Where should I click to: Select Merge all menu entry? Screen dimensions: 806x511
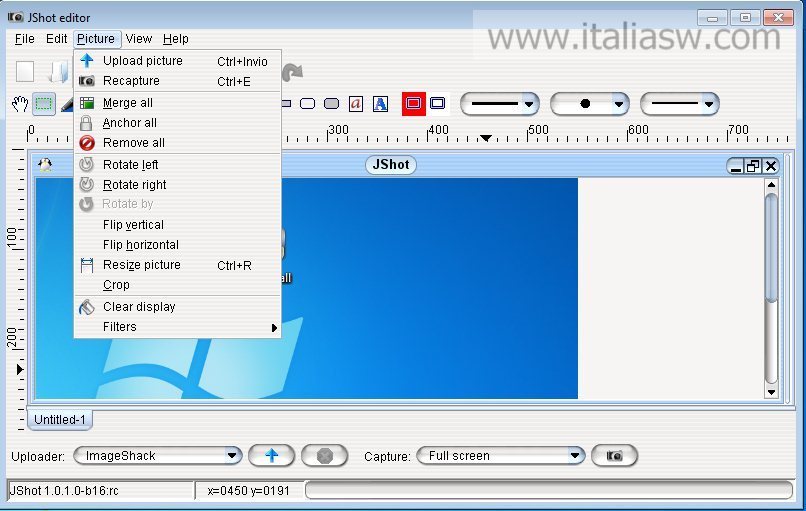178,103
